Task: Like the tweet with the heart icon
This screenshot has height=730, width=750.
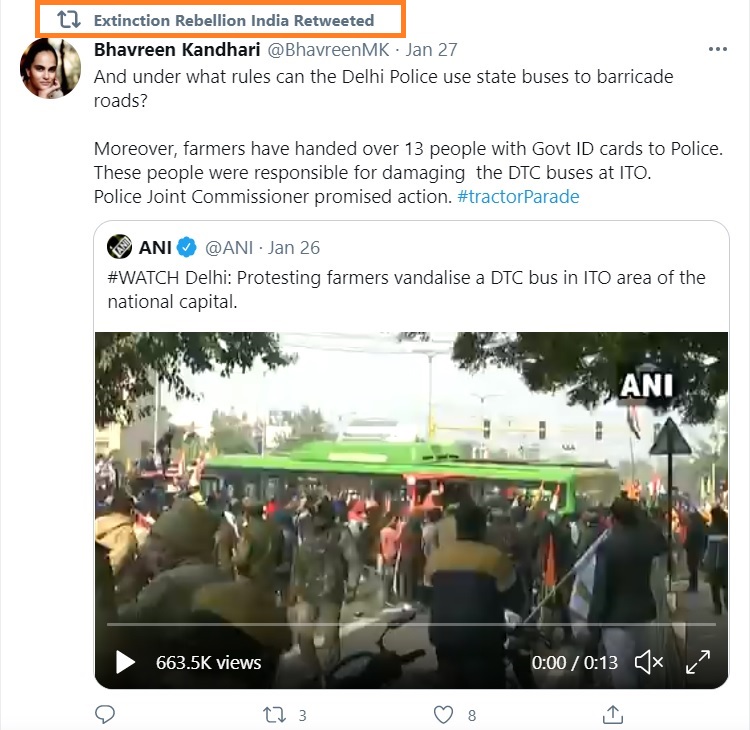Action: click(444, 714)
